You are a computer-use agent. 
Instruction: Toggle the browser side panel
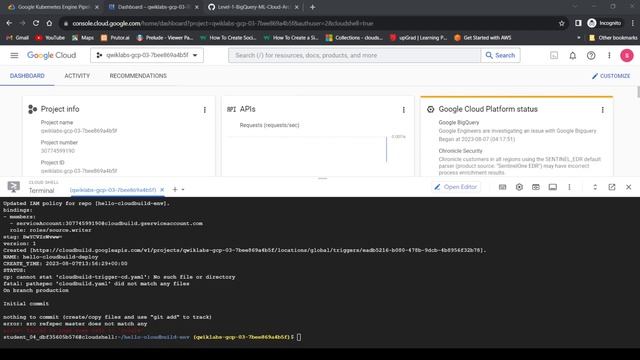click(x=578, y=23)
